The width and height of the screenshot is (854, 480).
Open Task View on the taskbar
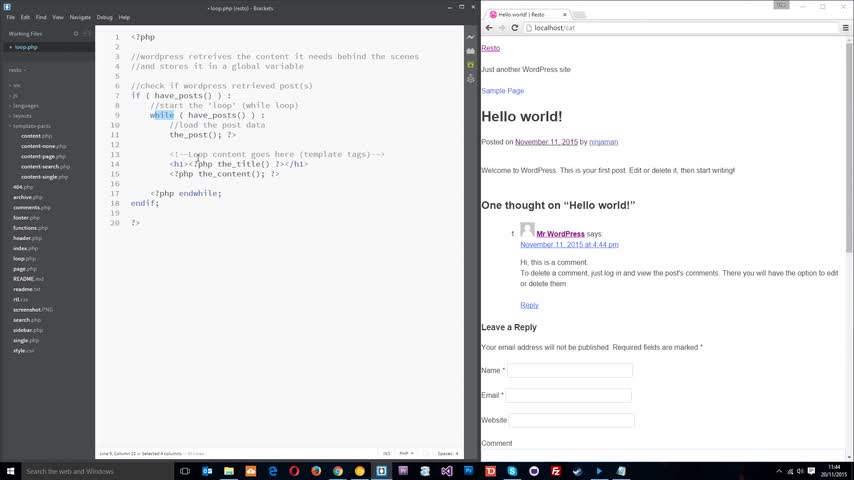(185, 471)
